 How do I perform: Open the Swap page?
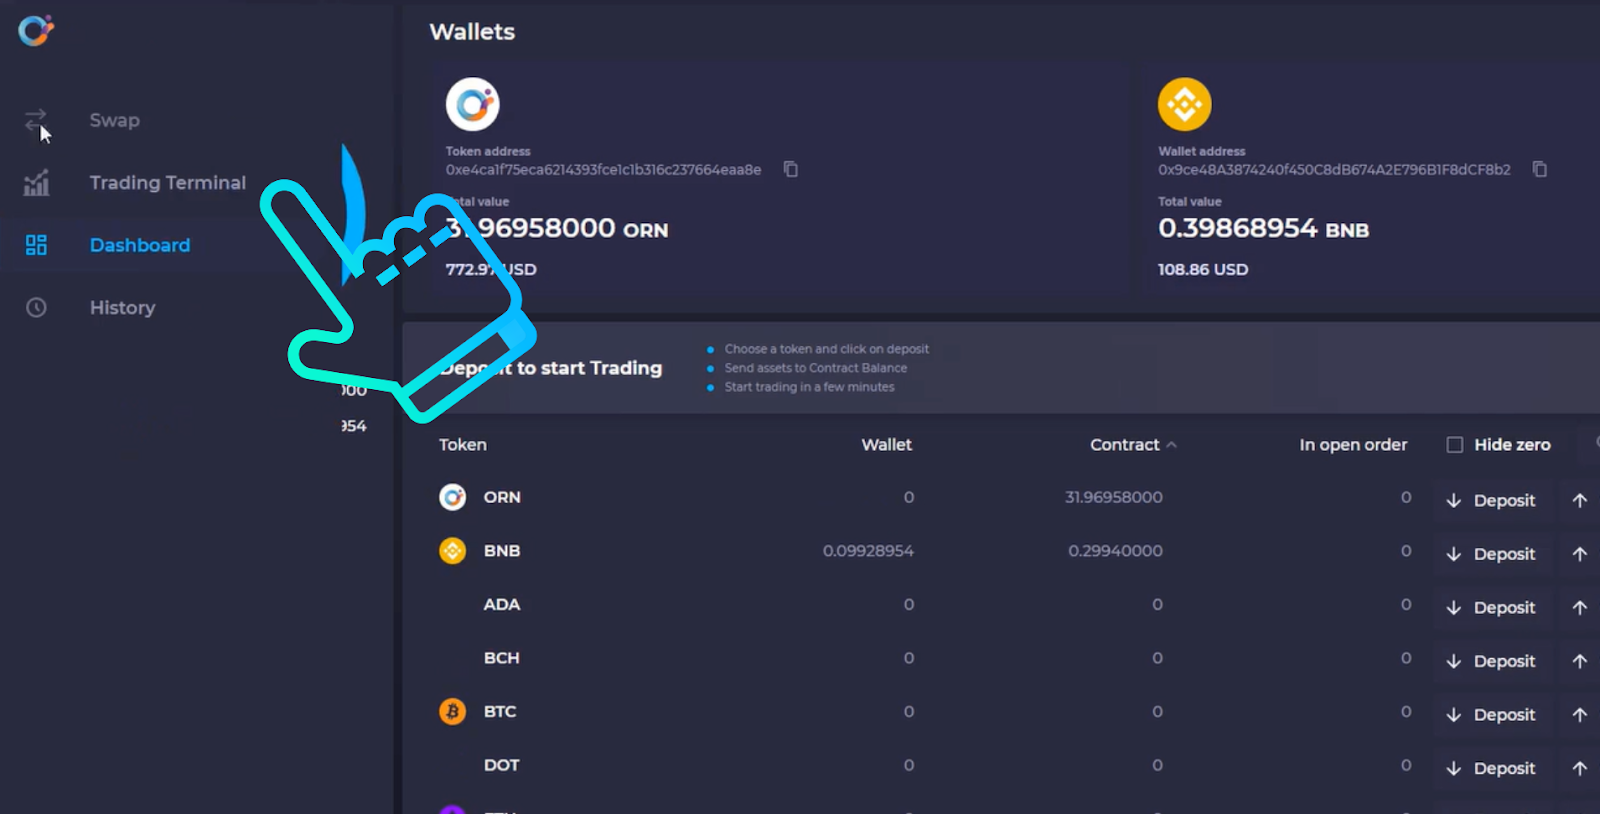115,120
